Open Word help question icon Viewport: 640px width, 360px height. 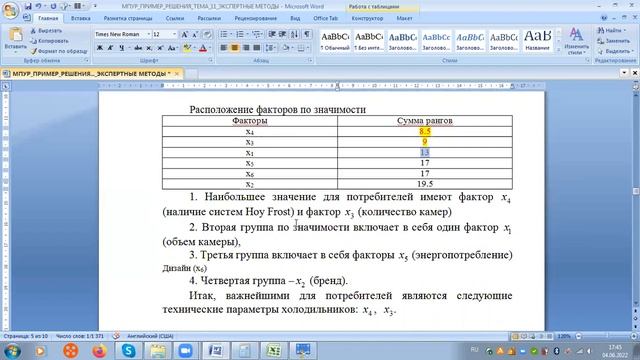(x=604, y=18)
